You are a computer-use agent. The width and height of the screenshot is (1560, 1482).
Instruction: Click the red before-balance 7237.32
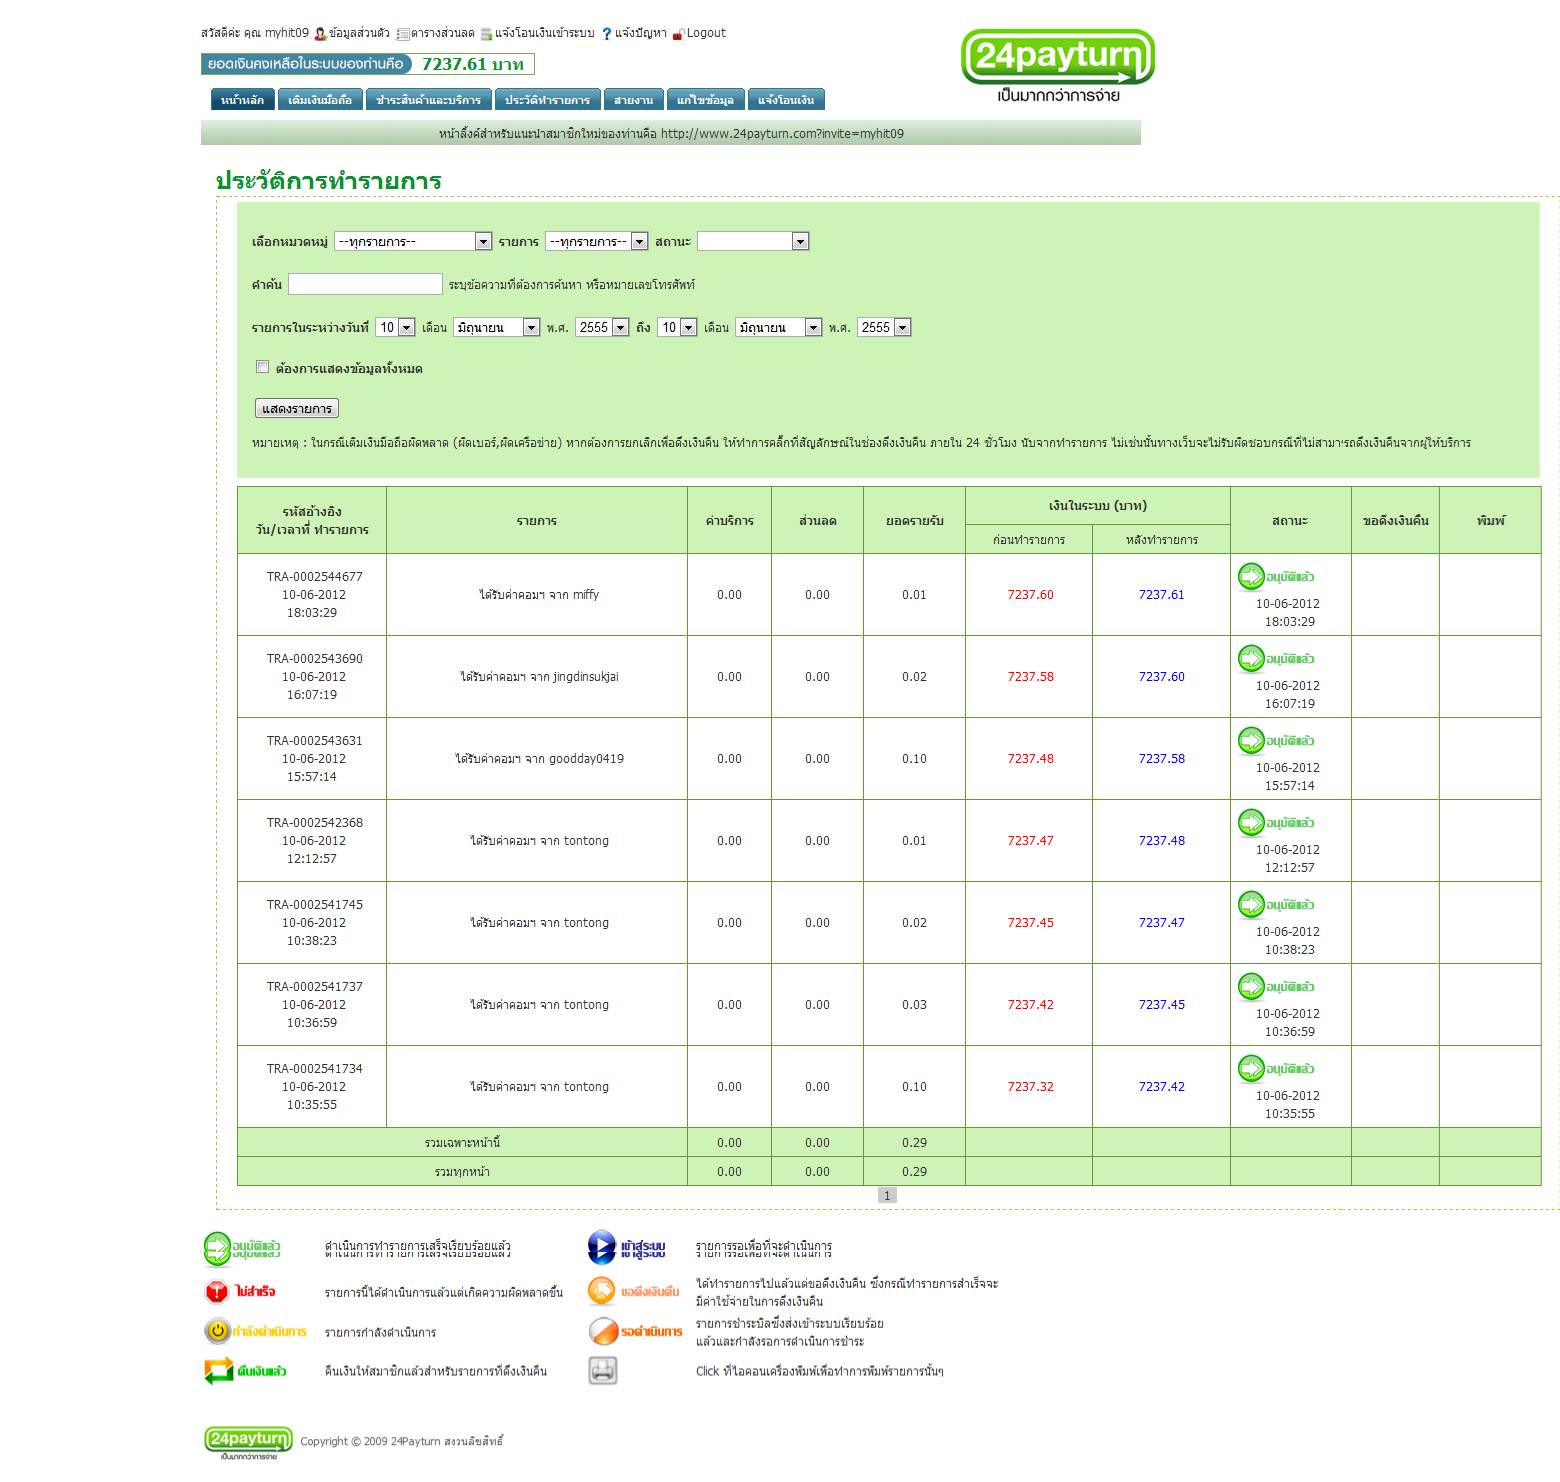[1030, 1087]
